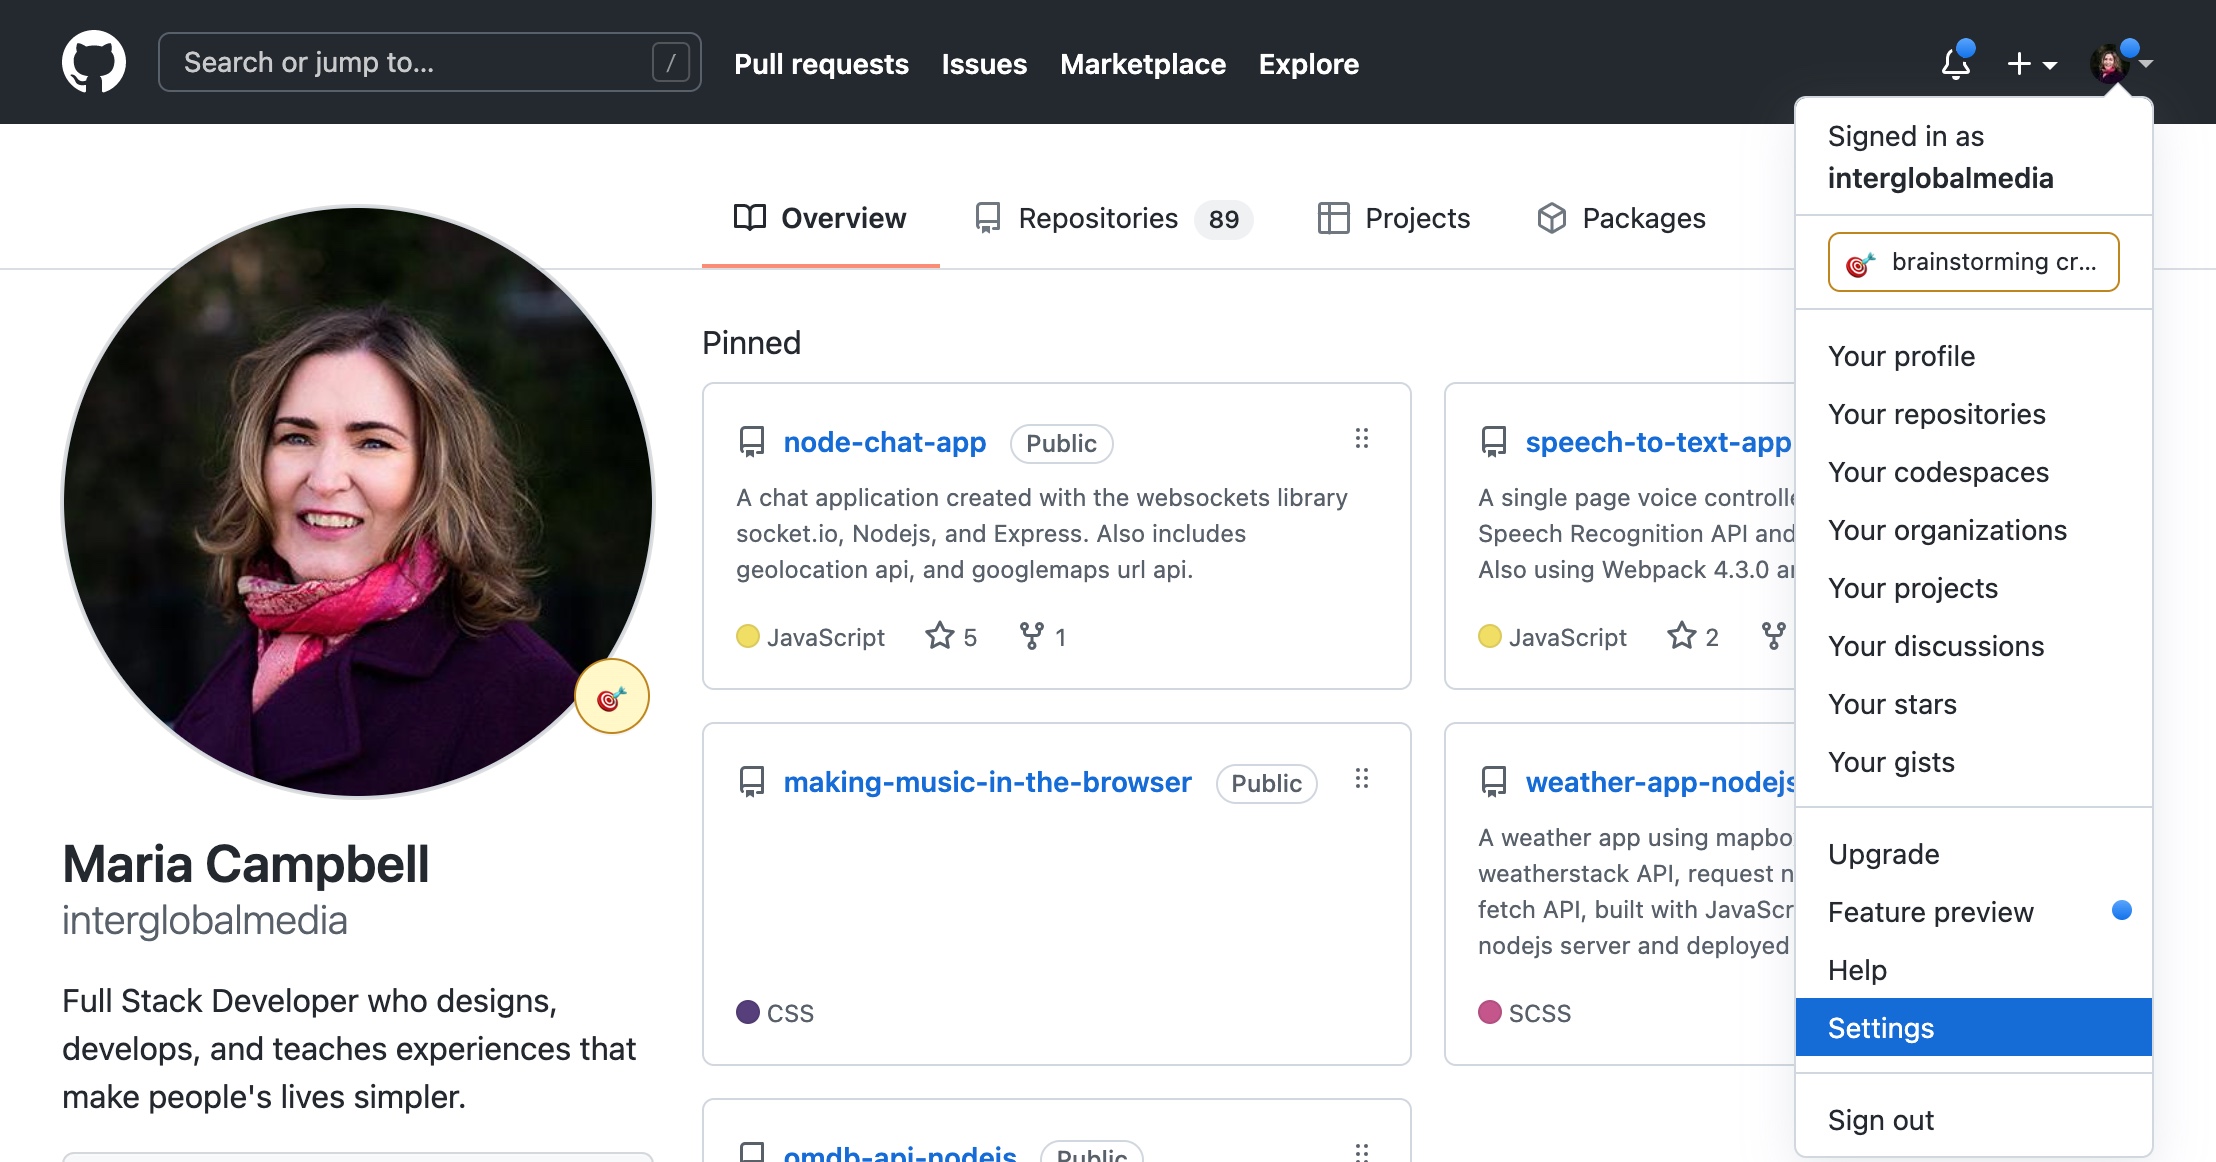Click the star icon on node-chat-app
The image size is (2216, 1162).
coord(939,636)
